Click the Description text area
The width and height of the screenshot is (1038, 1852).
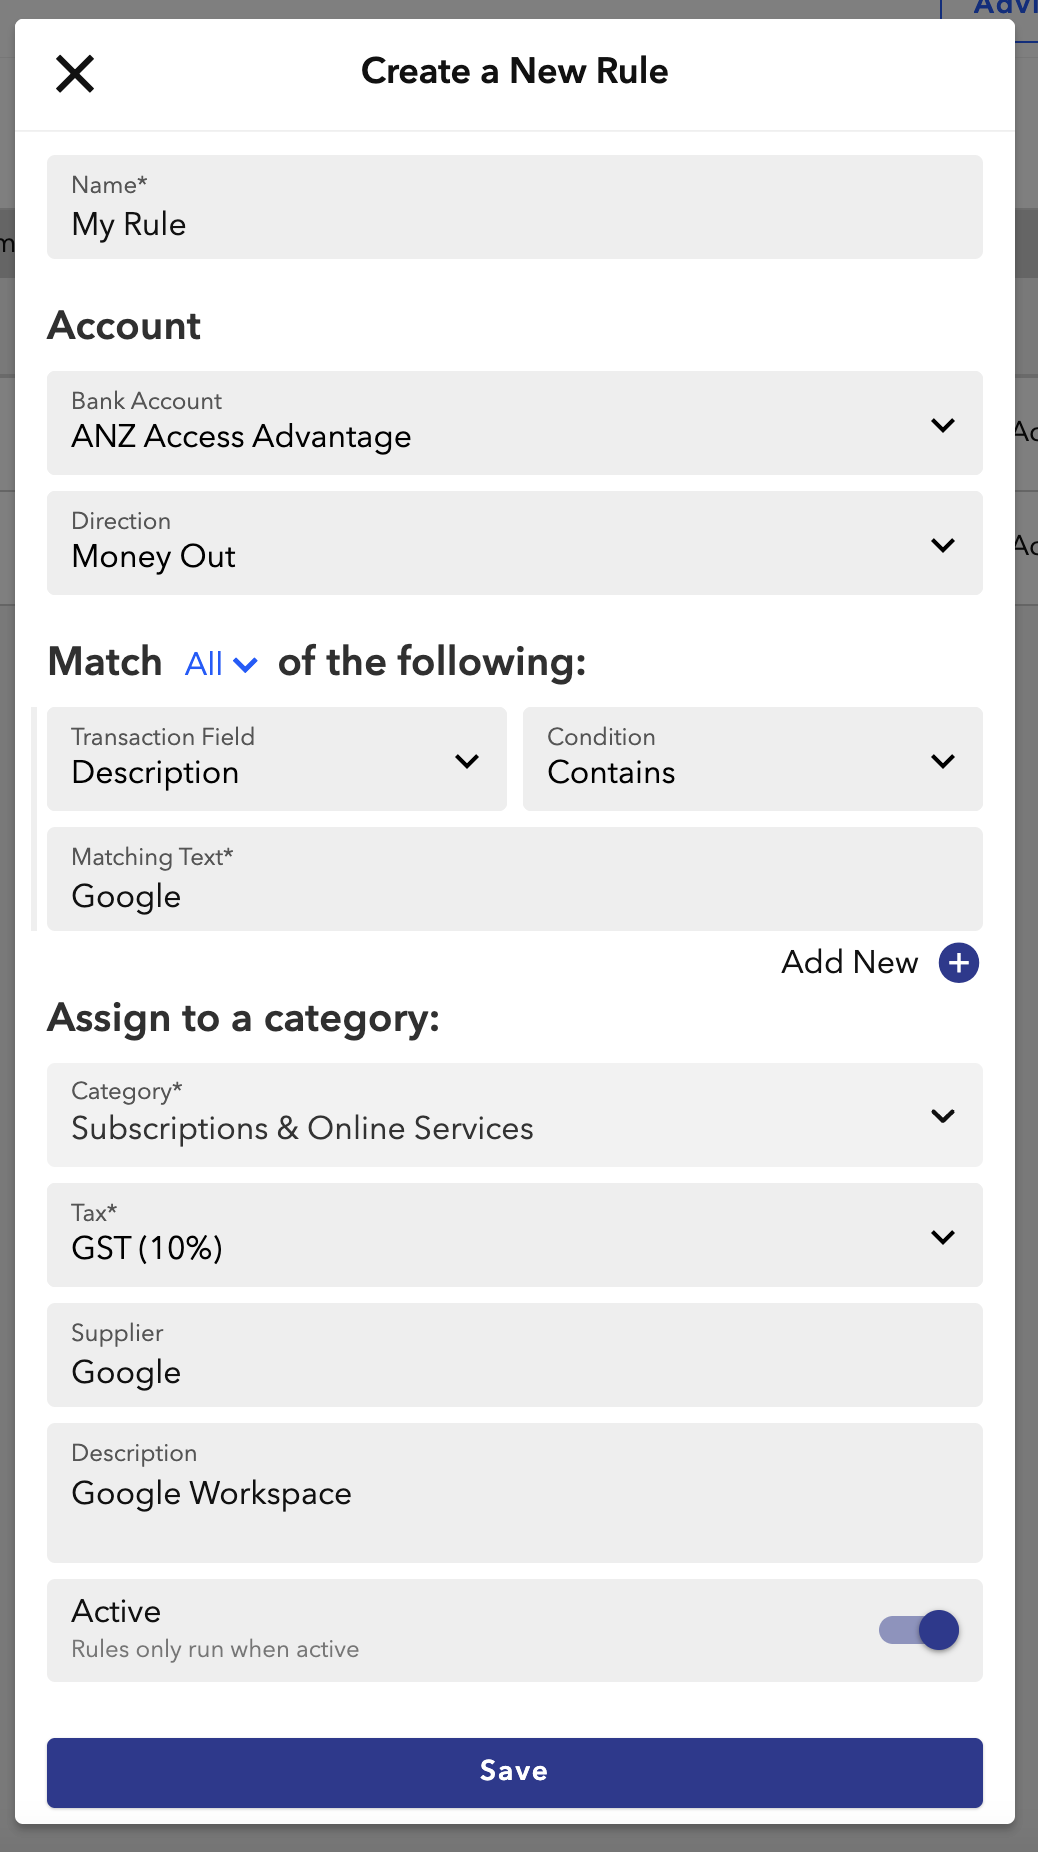pos(514,1494)
